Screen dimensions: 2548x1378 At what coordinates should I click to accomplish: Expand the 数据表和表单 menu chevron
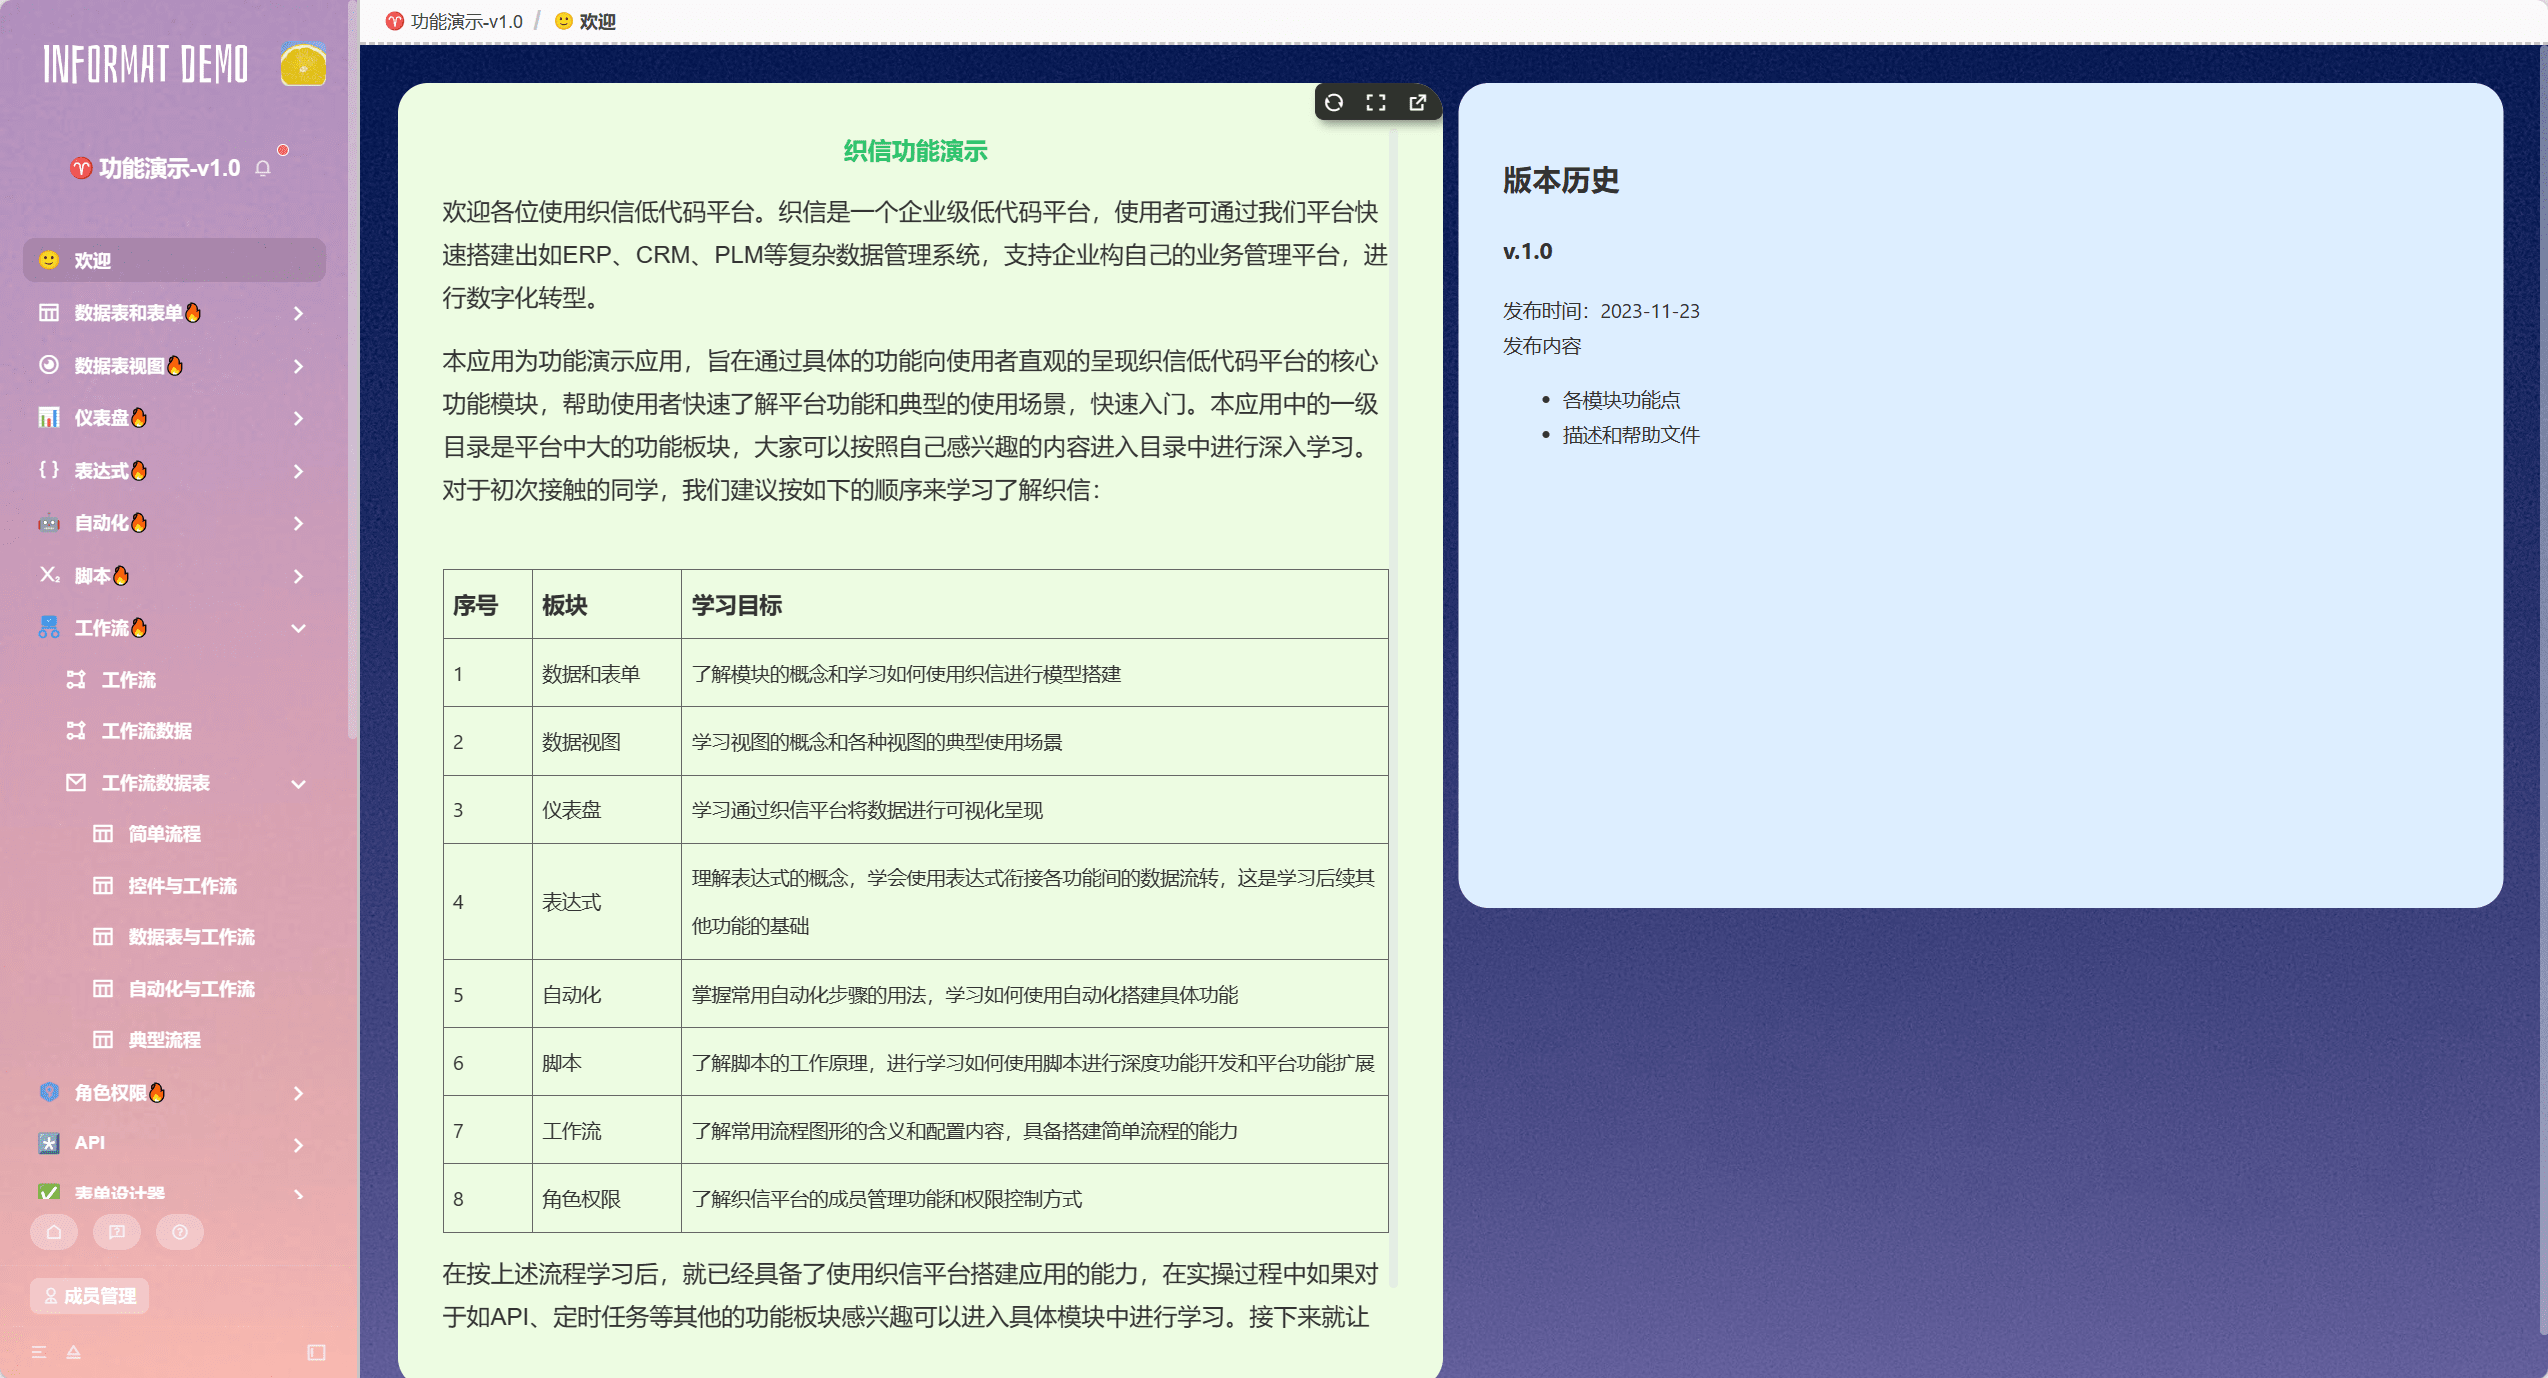(297, 313)
